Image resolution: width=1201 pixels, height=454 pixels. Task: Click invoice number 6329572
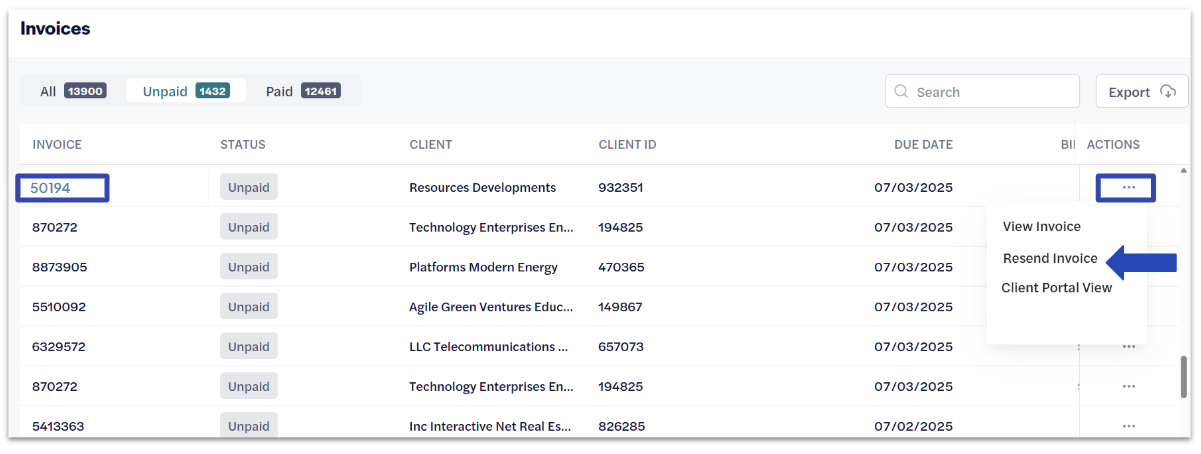[x=59, y=347]
